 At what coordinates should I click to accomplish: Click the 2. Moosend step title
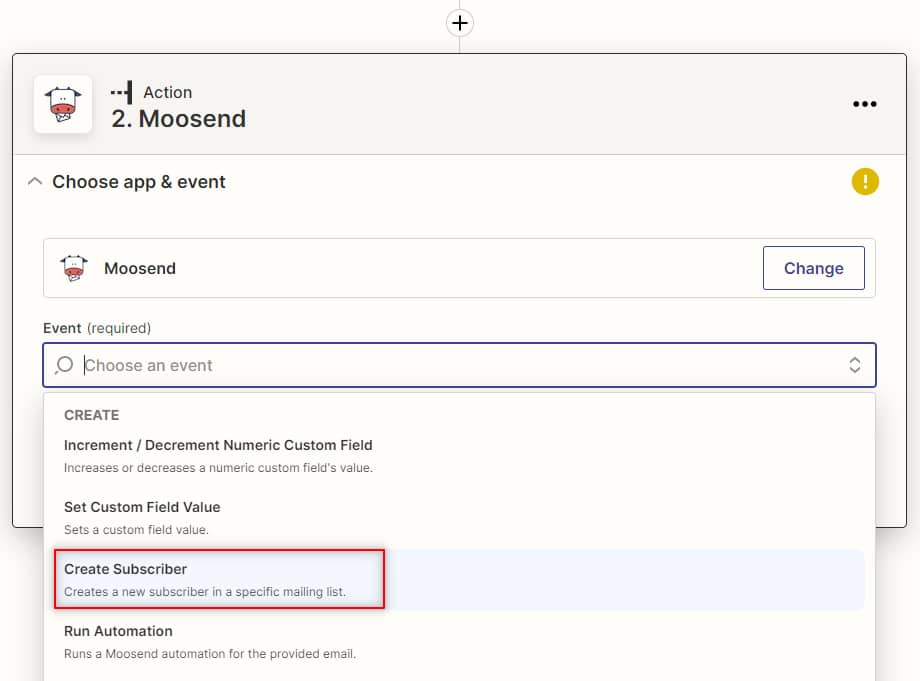pyautogui.click(x=178, y=119)
